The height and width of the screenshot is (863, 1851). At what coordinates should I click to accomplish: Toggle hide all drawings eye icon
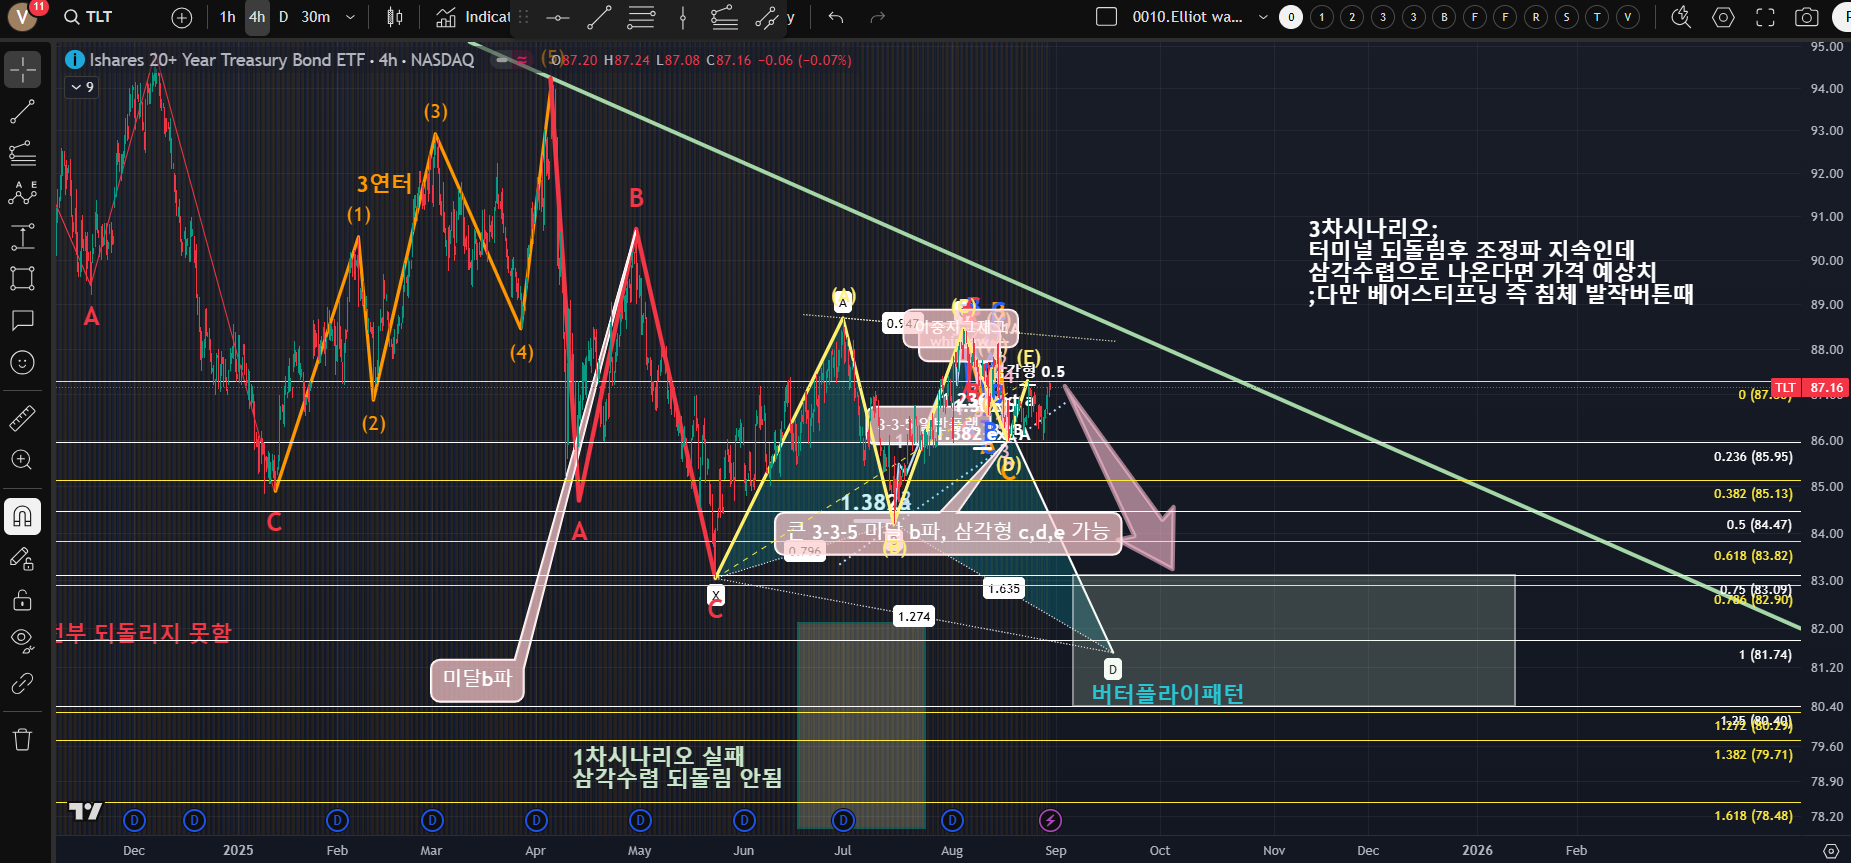pos(22,639)
